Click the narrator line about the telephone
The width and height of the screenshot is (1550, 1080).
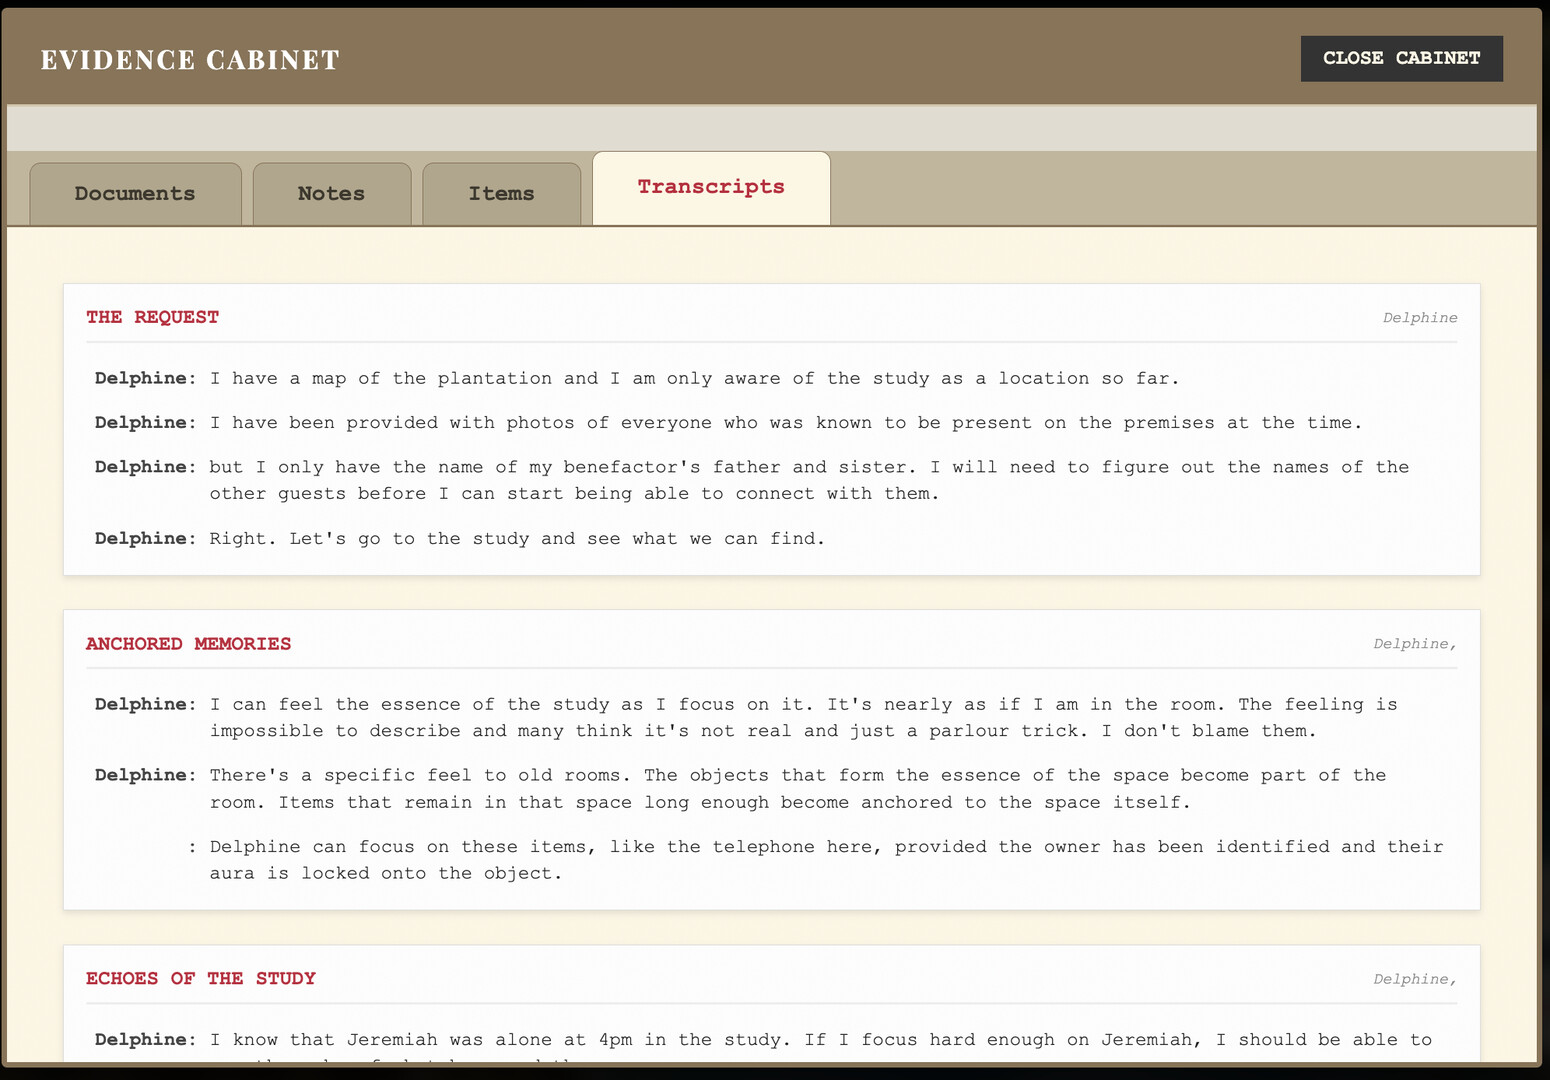pos(820,859)
